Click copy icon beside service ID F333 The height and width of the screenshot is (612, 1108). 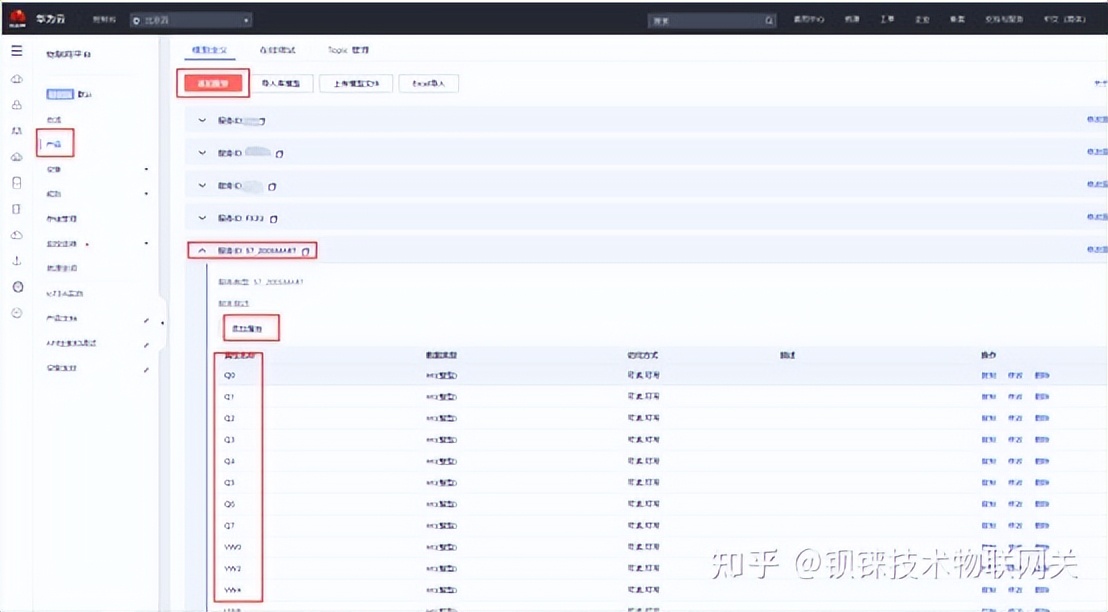[273, 217]
